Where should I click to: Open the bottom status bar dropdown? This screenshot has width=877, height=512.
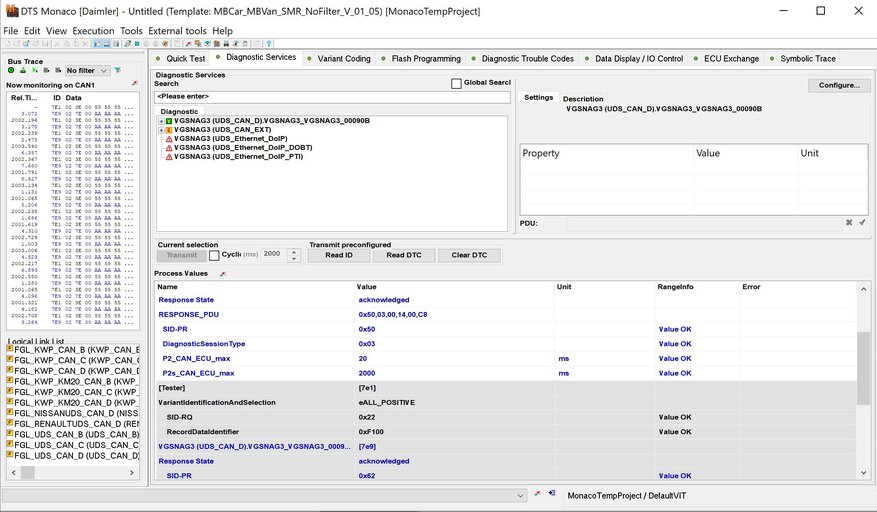(x=520, y=495)
